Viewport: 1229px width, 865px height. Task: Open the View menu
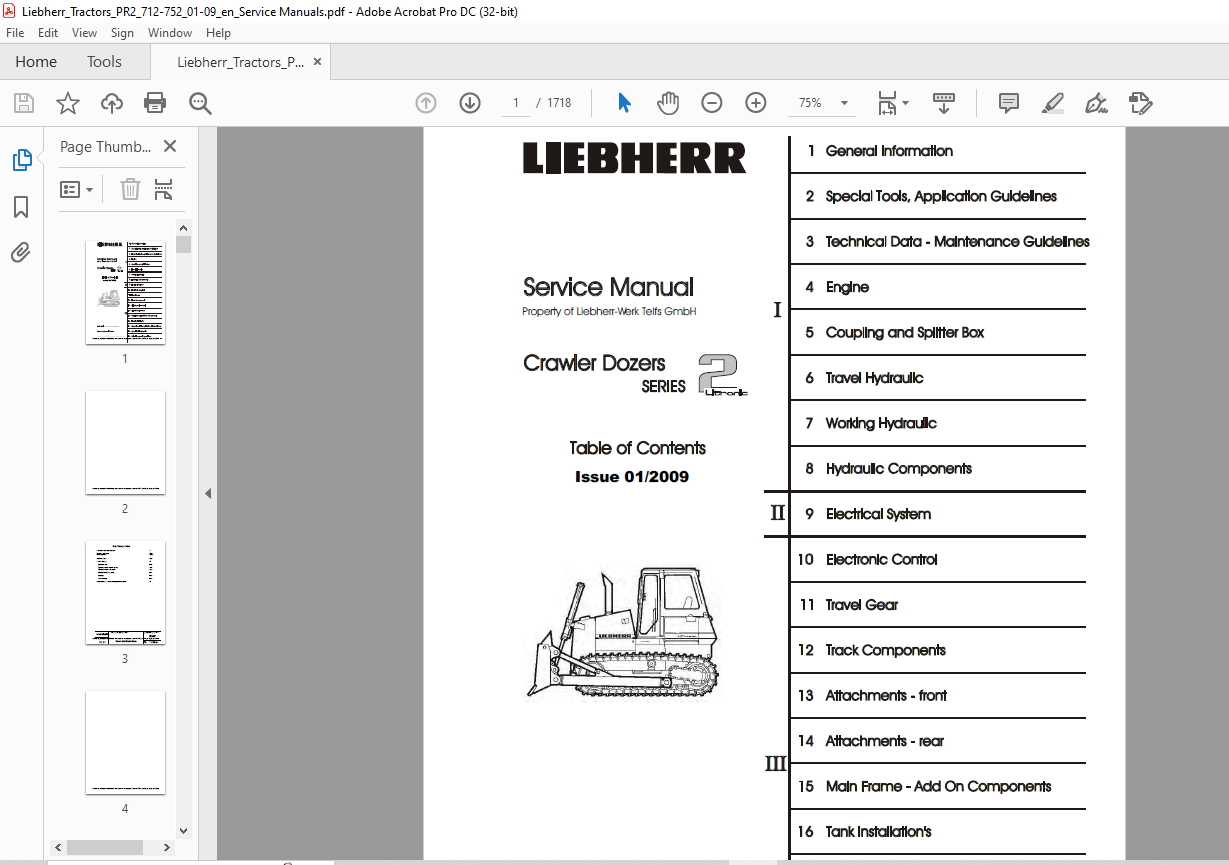[x=85, y=33]
